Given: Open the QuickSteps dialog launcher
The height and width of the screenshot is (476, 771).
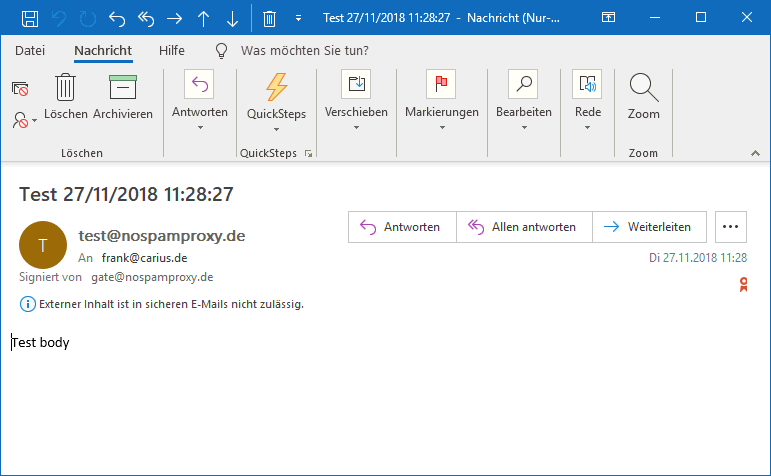Looking at the screenshot, I should 308,153.
